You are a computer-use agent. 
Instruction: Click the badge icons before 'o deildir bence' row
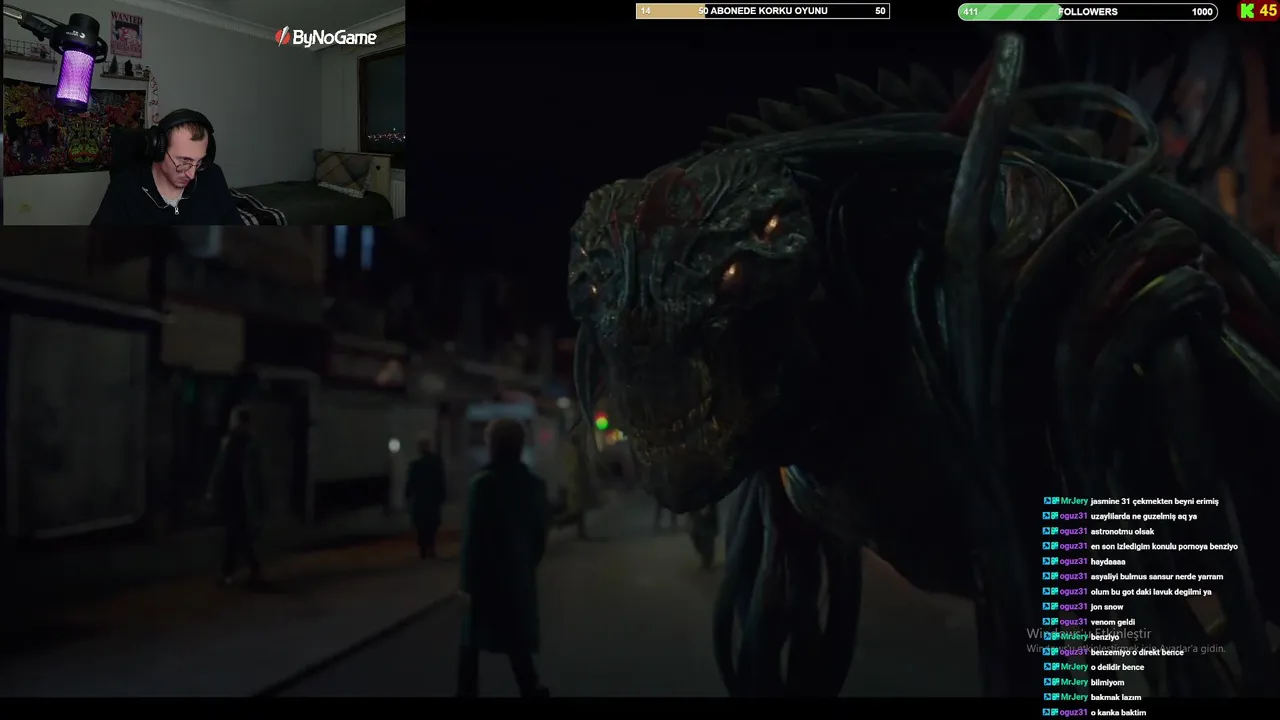point(1050,667)
